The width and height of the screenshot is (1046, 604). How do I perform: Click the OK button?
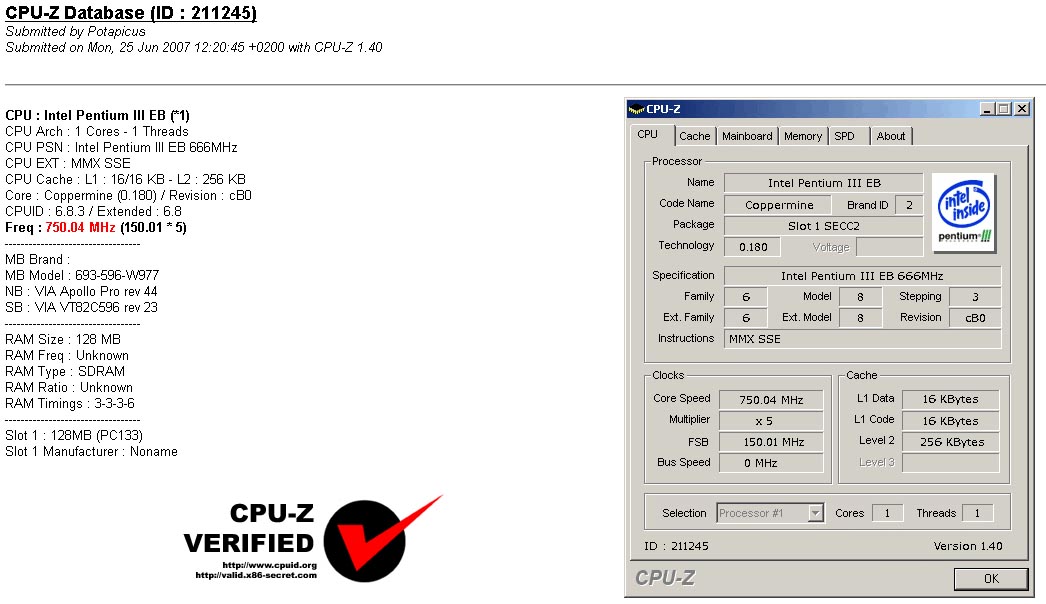point(991,579)
